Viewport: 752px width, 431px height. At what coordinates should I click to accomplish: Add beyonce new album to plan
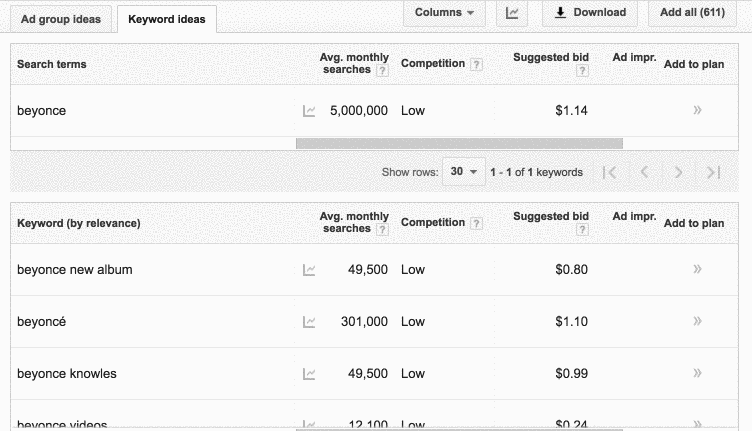click(x=697, y=269)
